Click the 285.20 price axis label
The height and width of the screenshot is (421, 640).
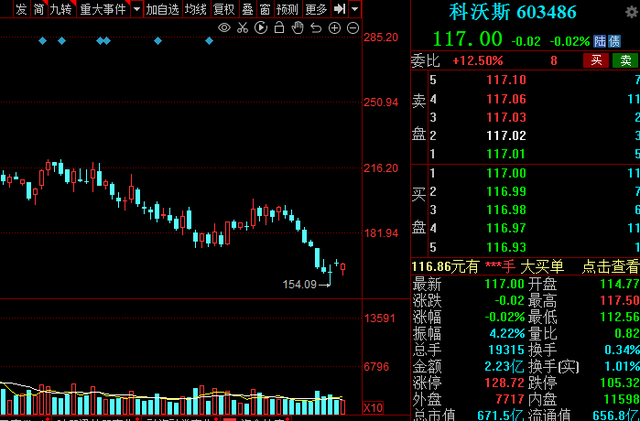click(x=381, y=37)
